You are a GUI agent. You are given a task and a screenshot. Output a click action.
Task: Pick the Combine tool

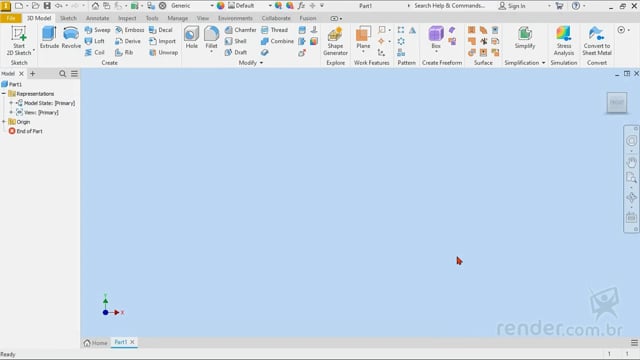(x=277, y=41)
